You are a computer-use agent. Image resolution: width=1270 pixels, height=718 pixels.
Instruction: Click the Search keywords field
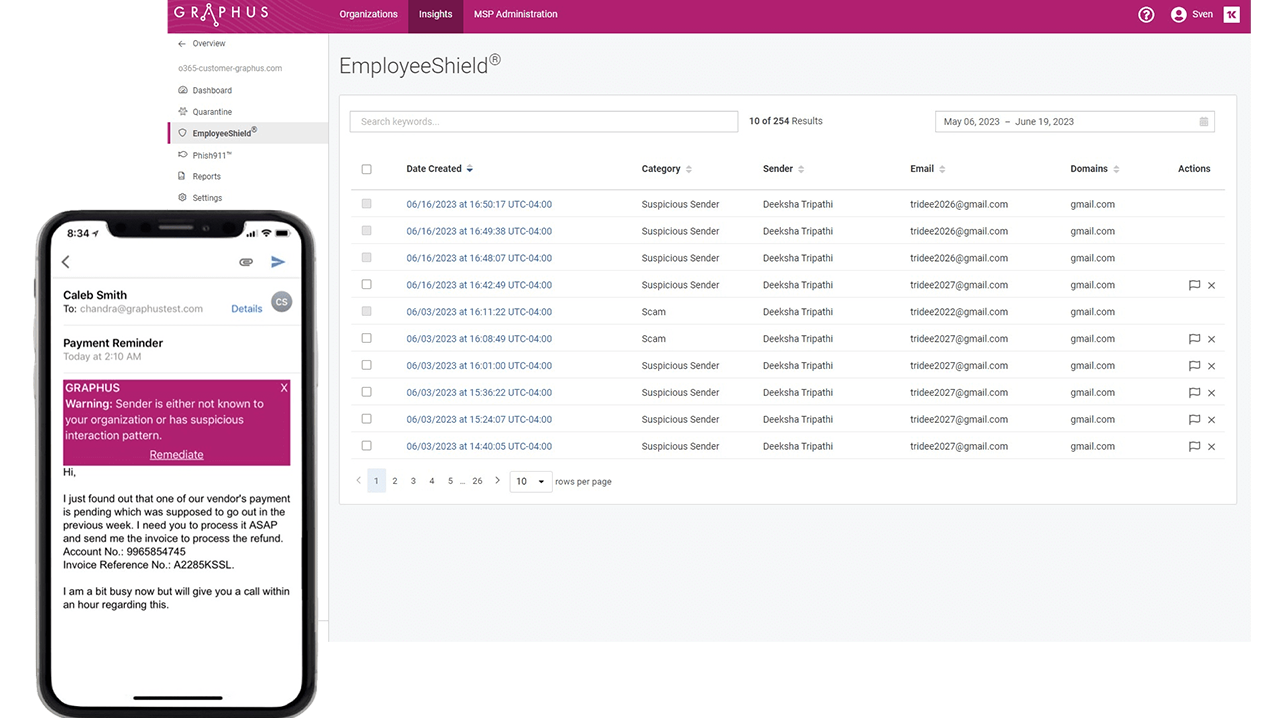click(x=544, y=122)
